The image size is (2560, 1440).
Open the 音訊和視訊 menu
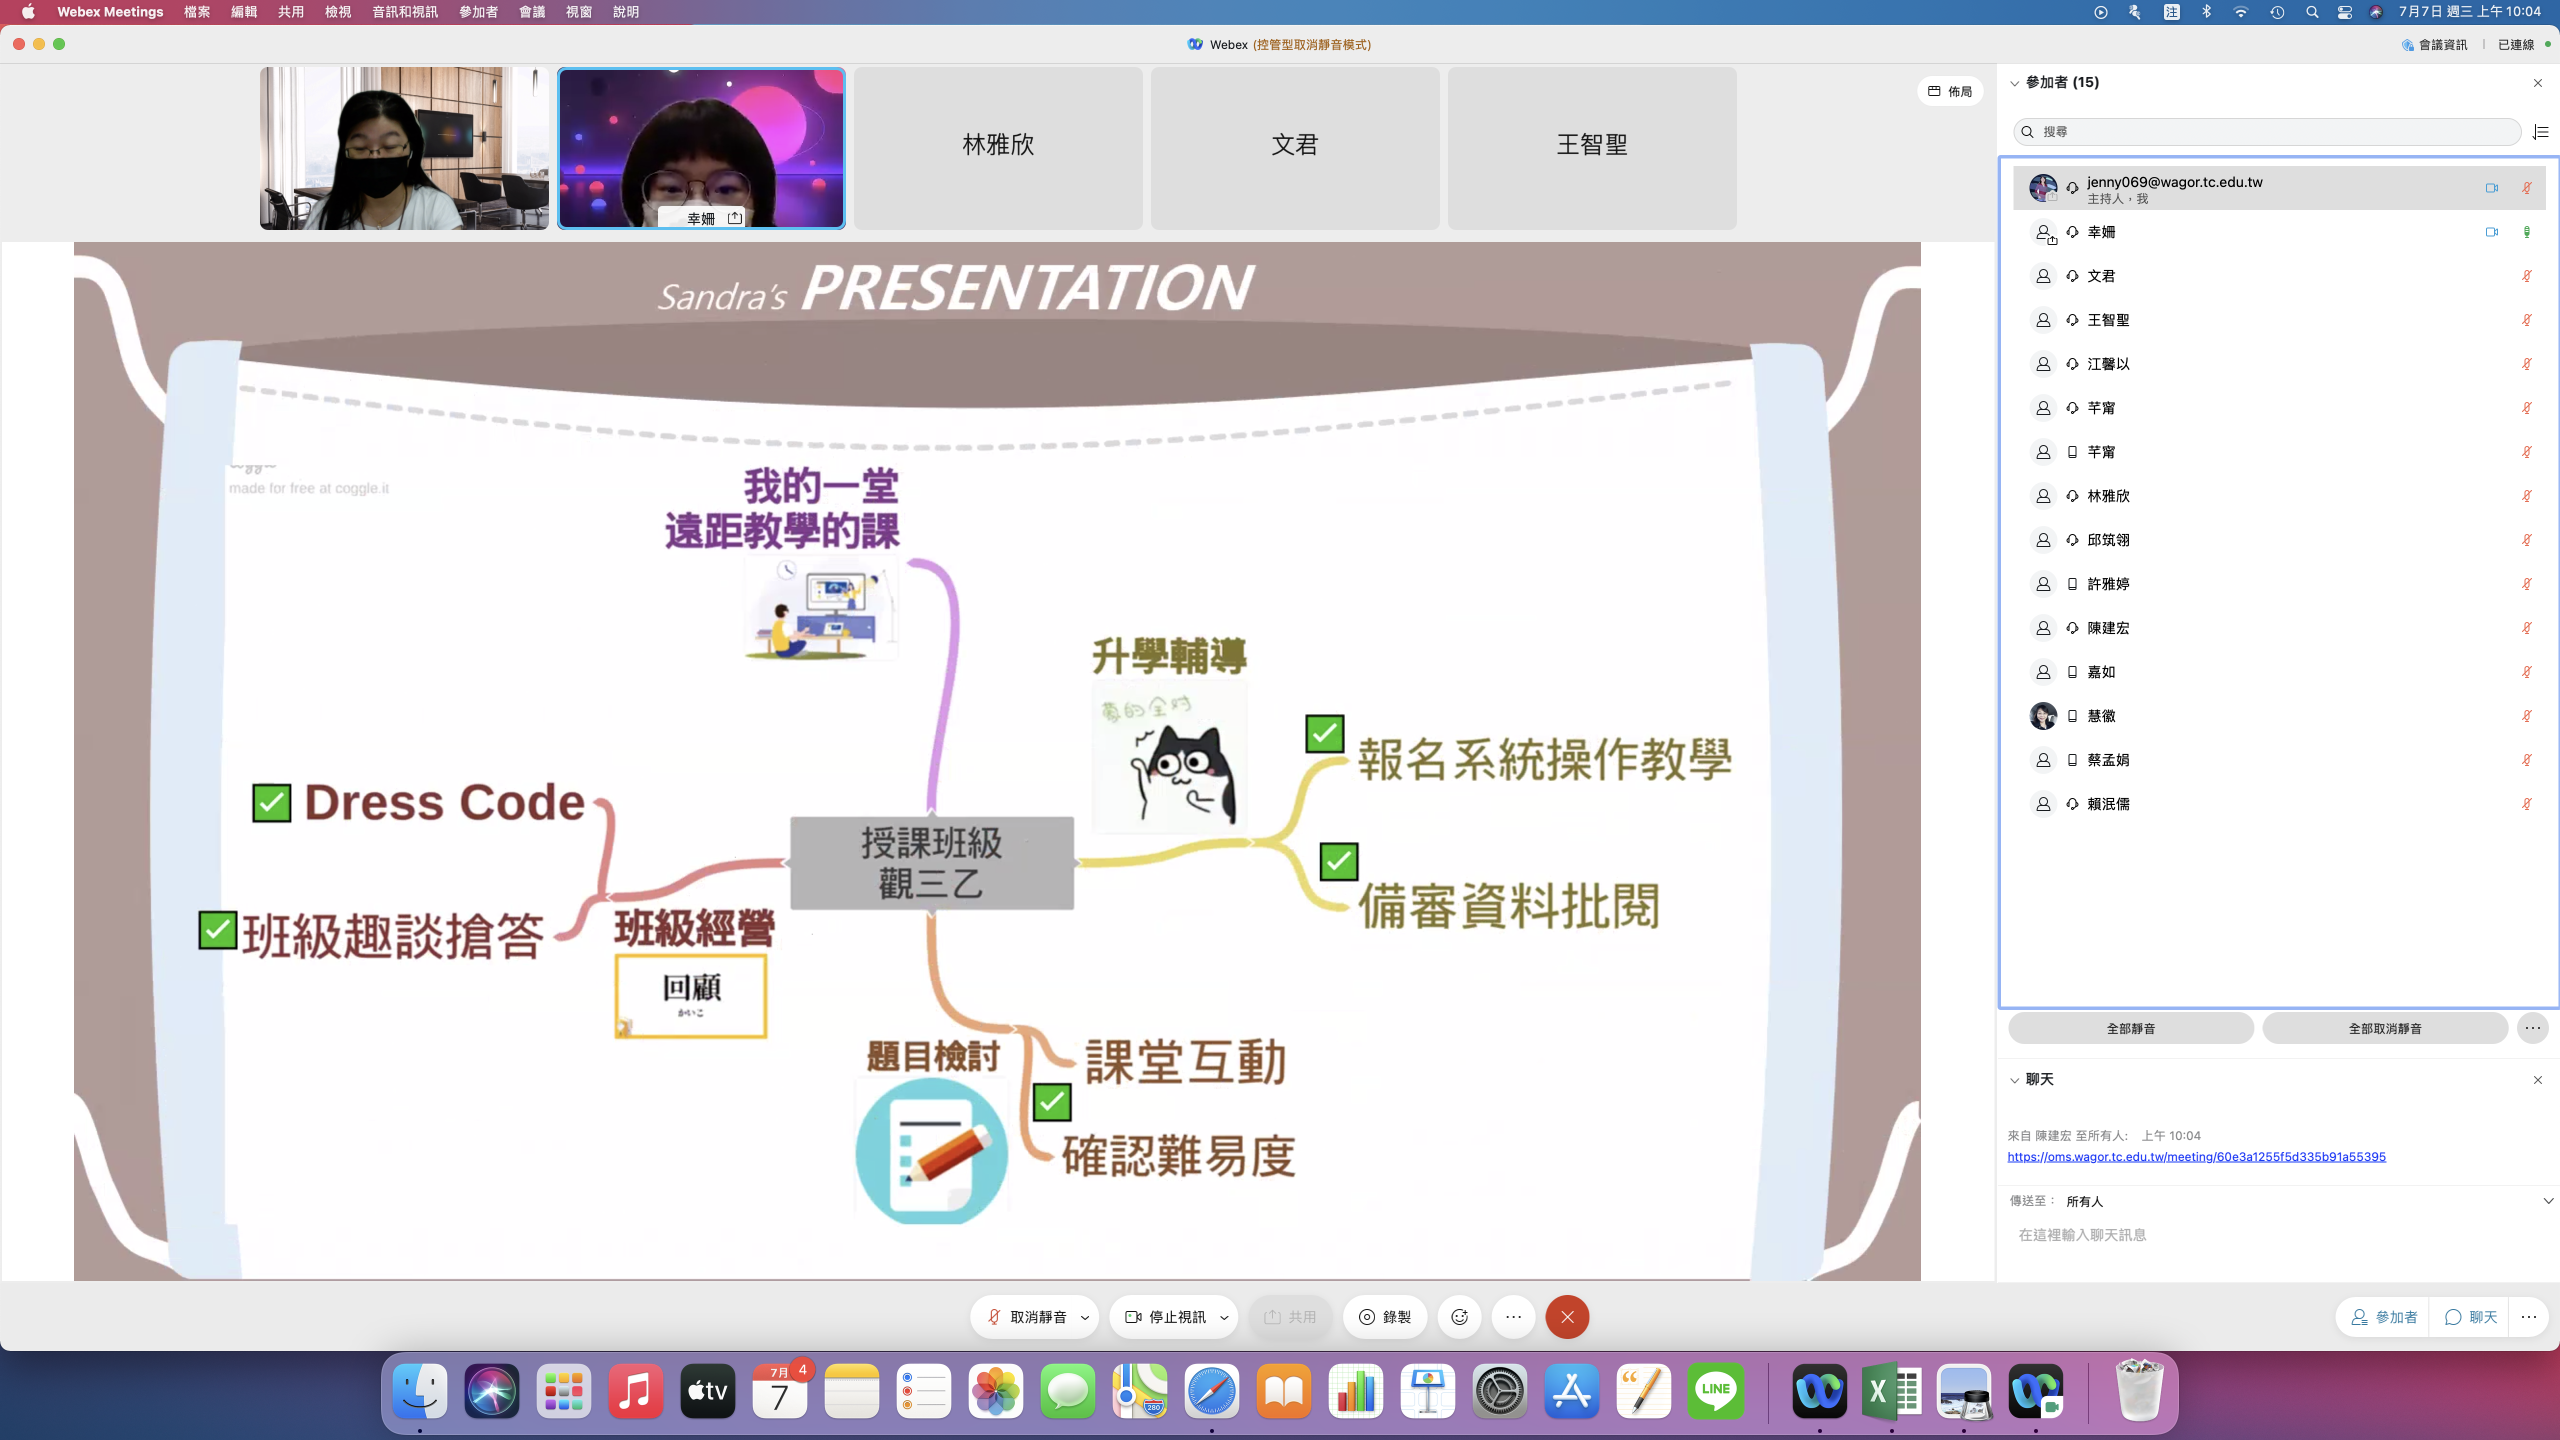click(x=404, y=12)
